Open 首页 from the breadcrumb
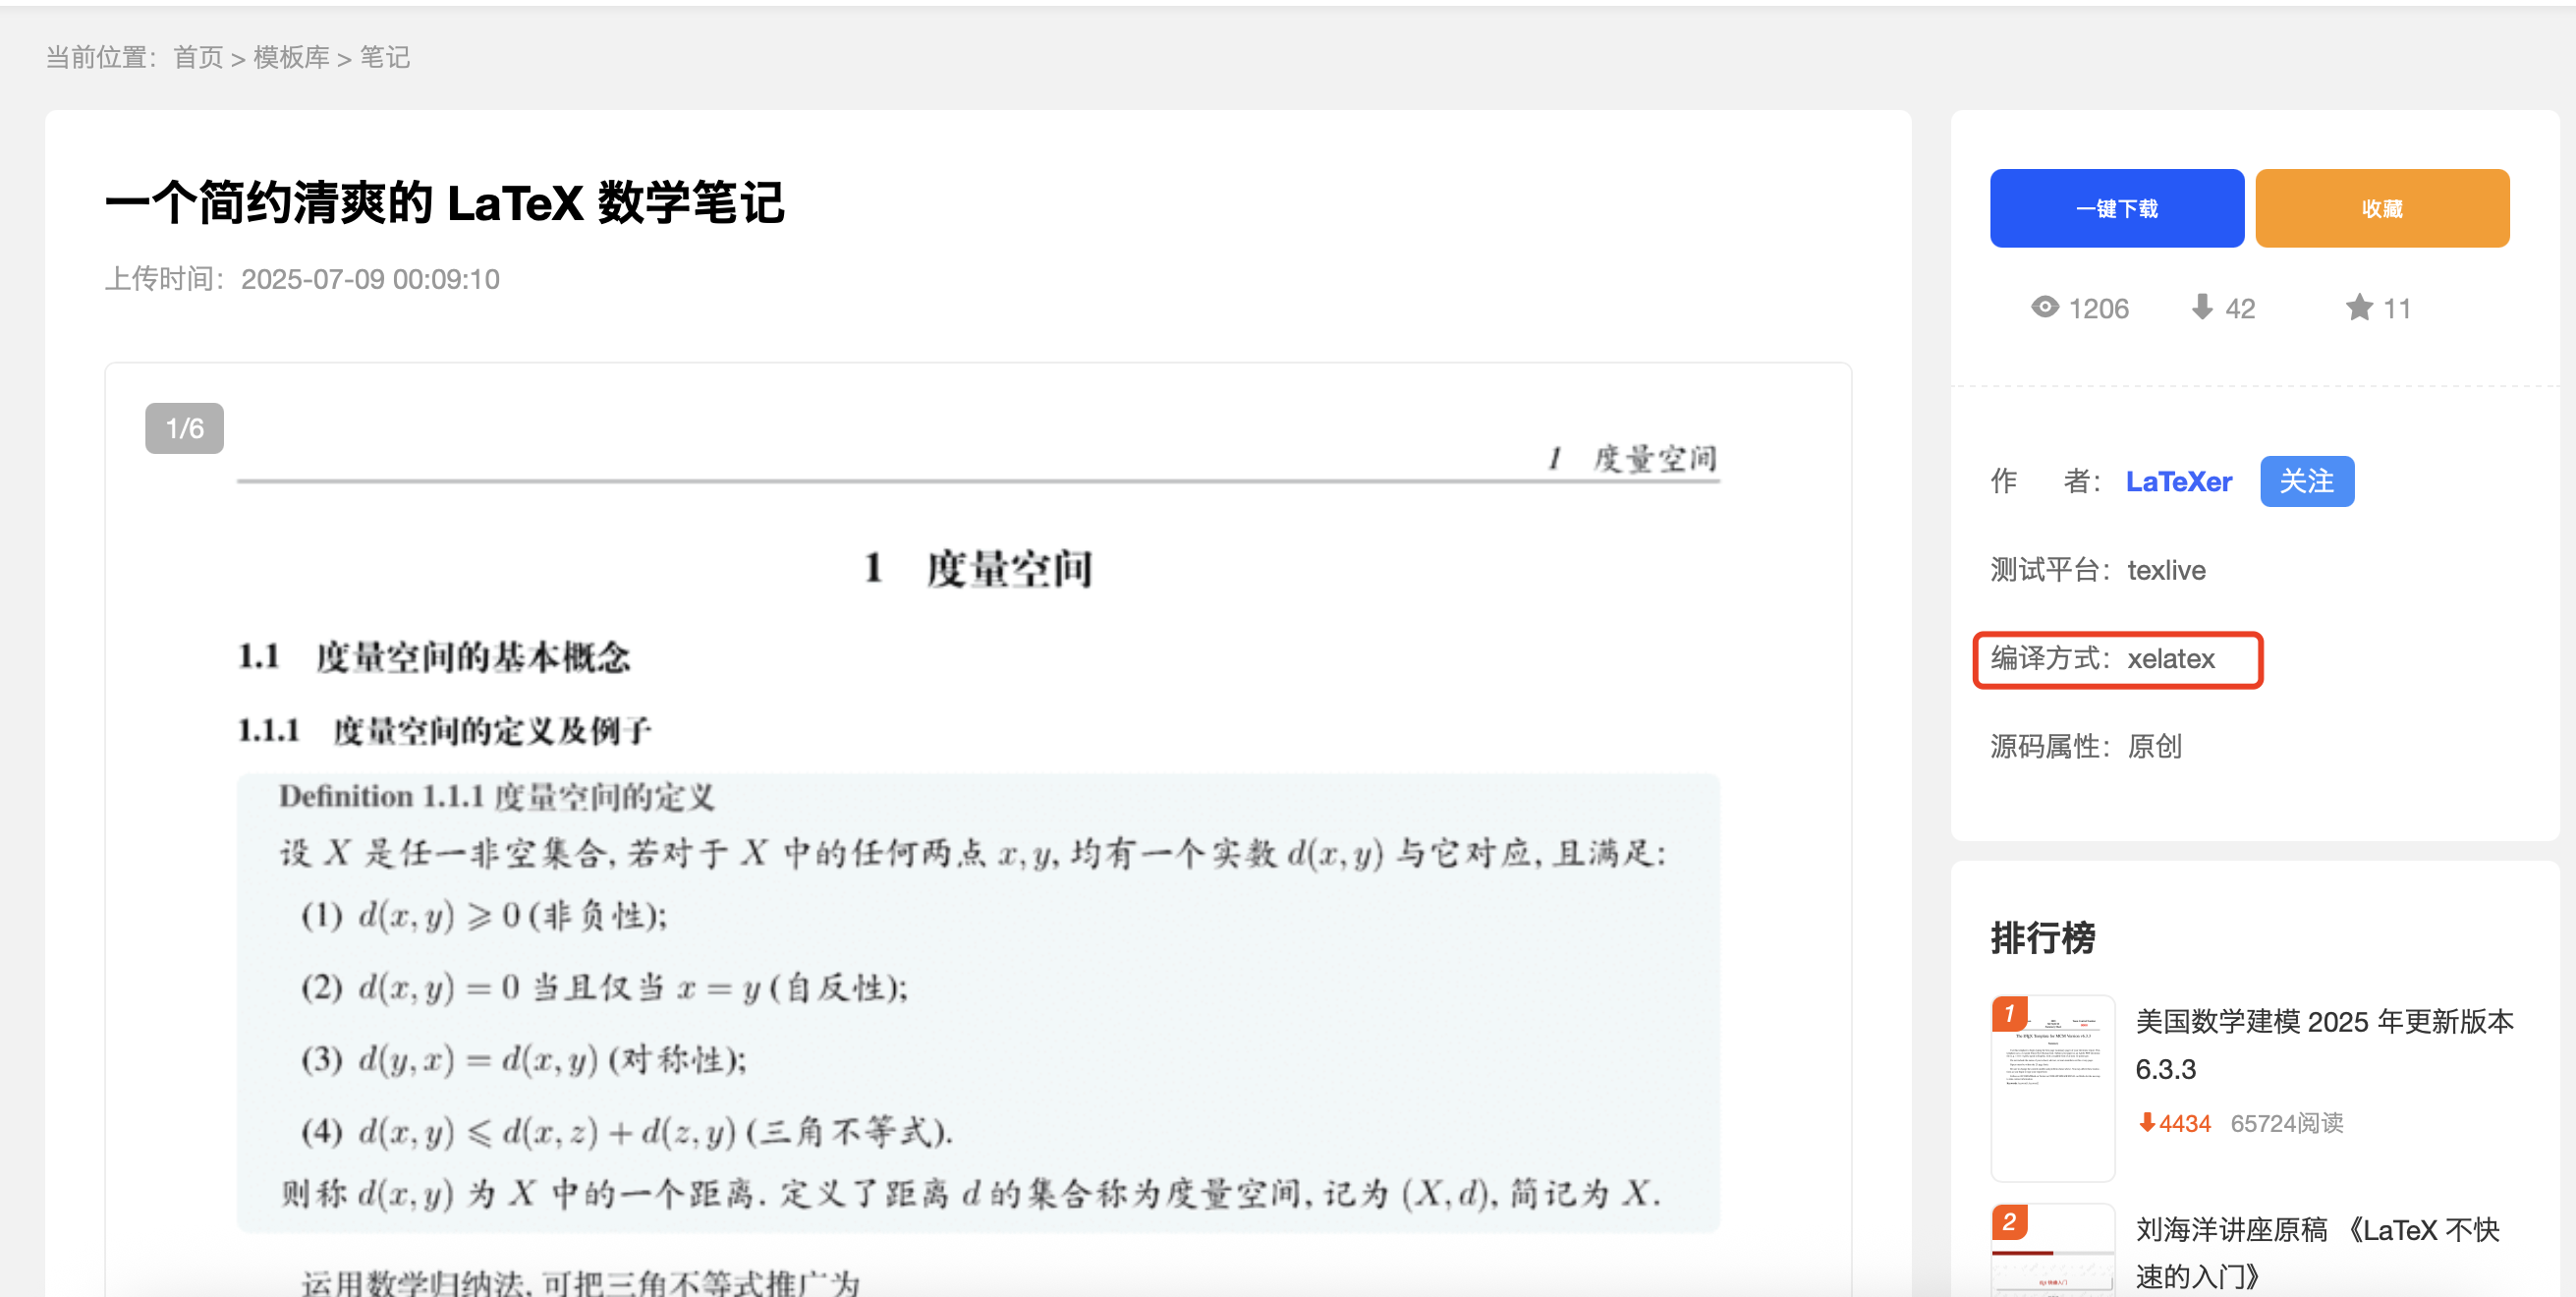This screenshot has height=1297, width=2576. click(198, 57)
